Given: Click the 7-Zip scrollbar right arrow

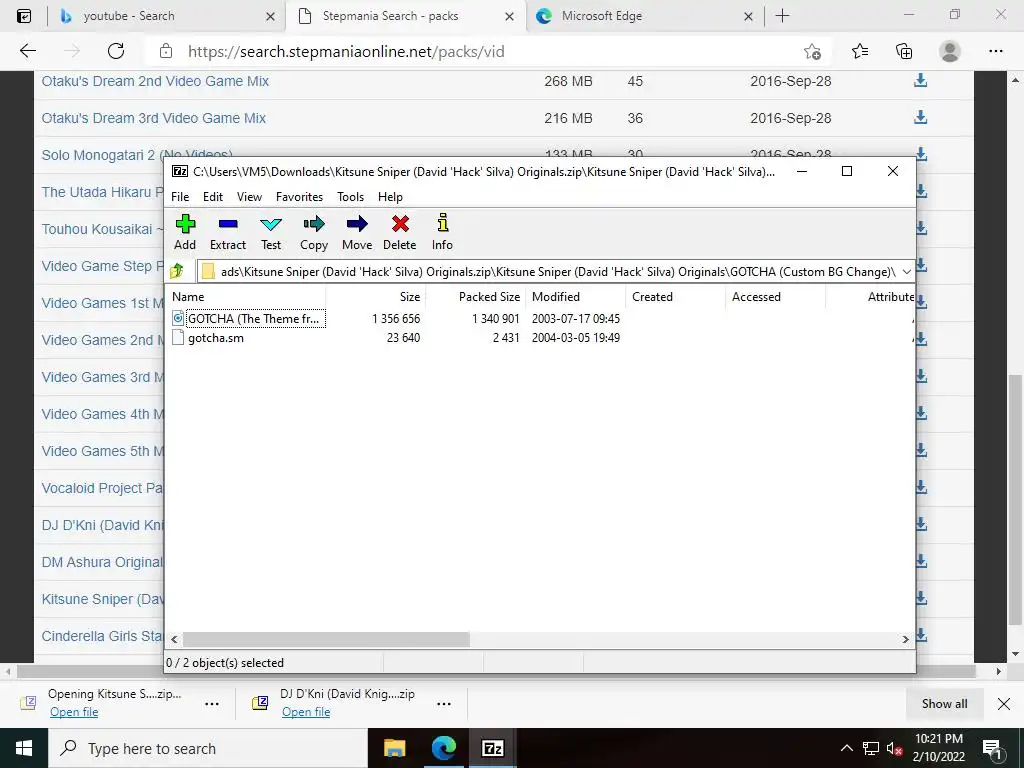Looking at the screenshot, I should coord(906,639).
